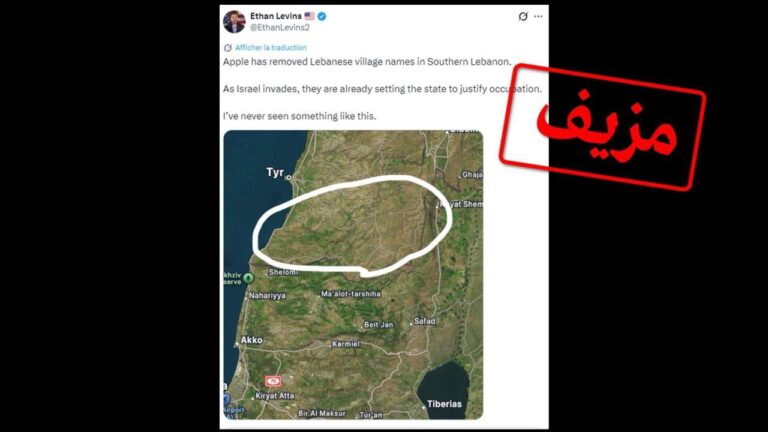
Task: Click Ethan Levins profile avatar
Action: pos(234,22)
